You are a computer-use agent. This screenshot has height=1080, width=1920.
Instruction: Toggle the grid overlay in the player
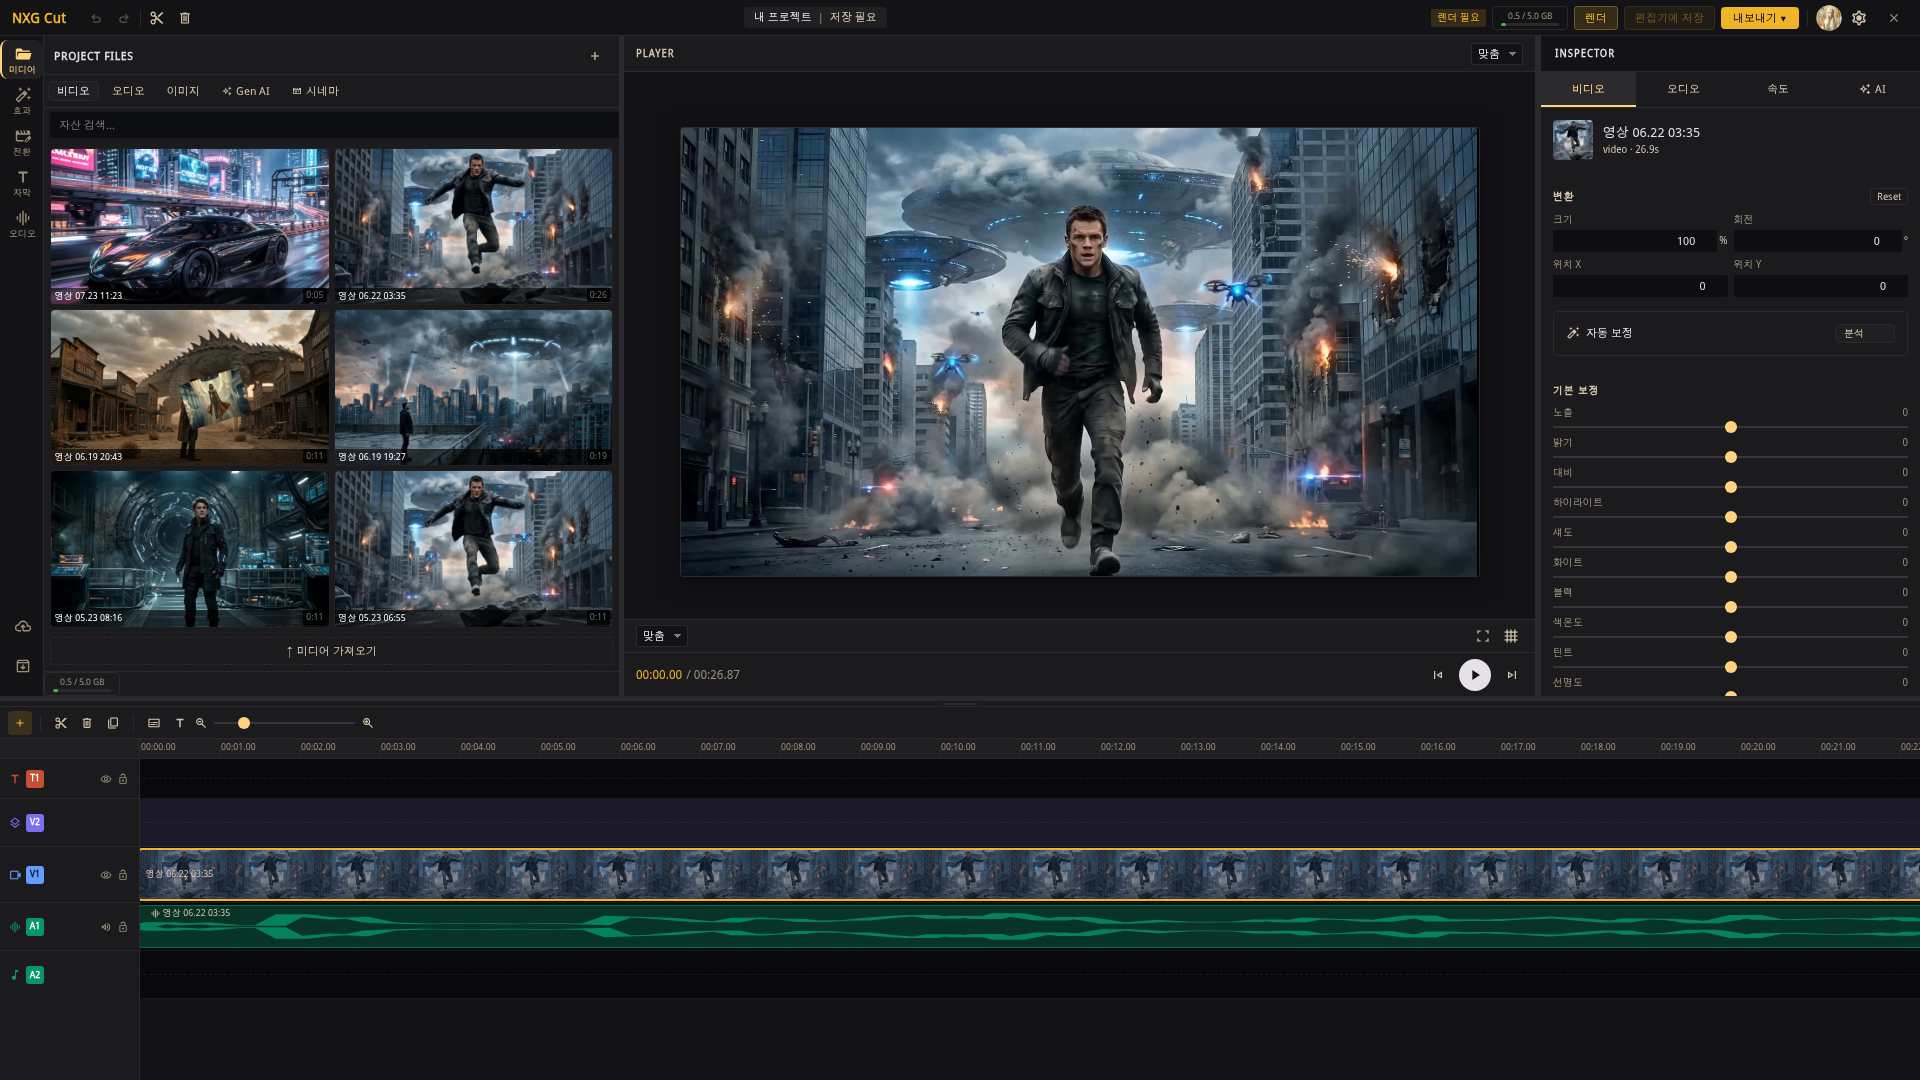[1511, 636]
